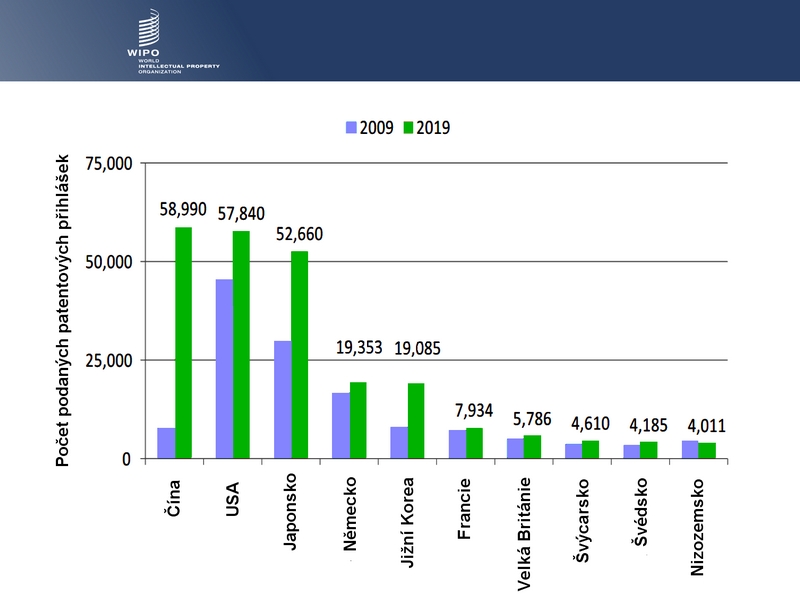Select the 4,011 data label

(x=705, y=426)
